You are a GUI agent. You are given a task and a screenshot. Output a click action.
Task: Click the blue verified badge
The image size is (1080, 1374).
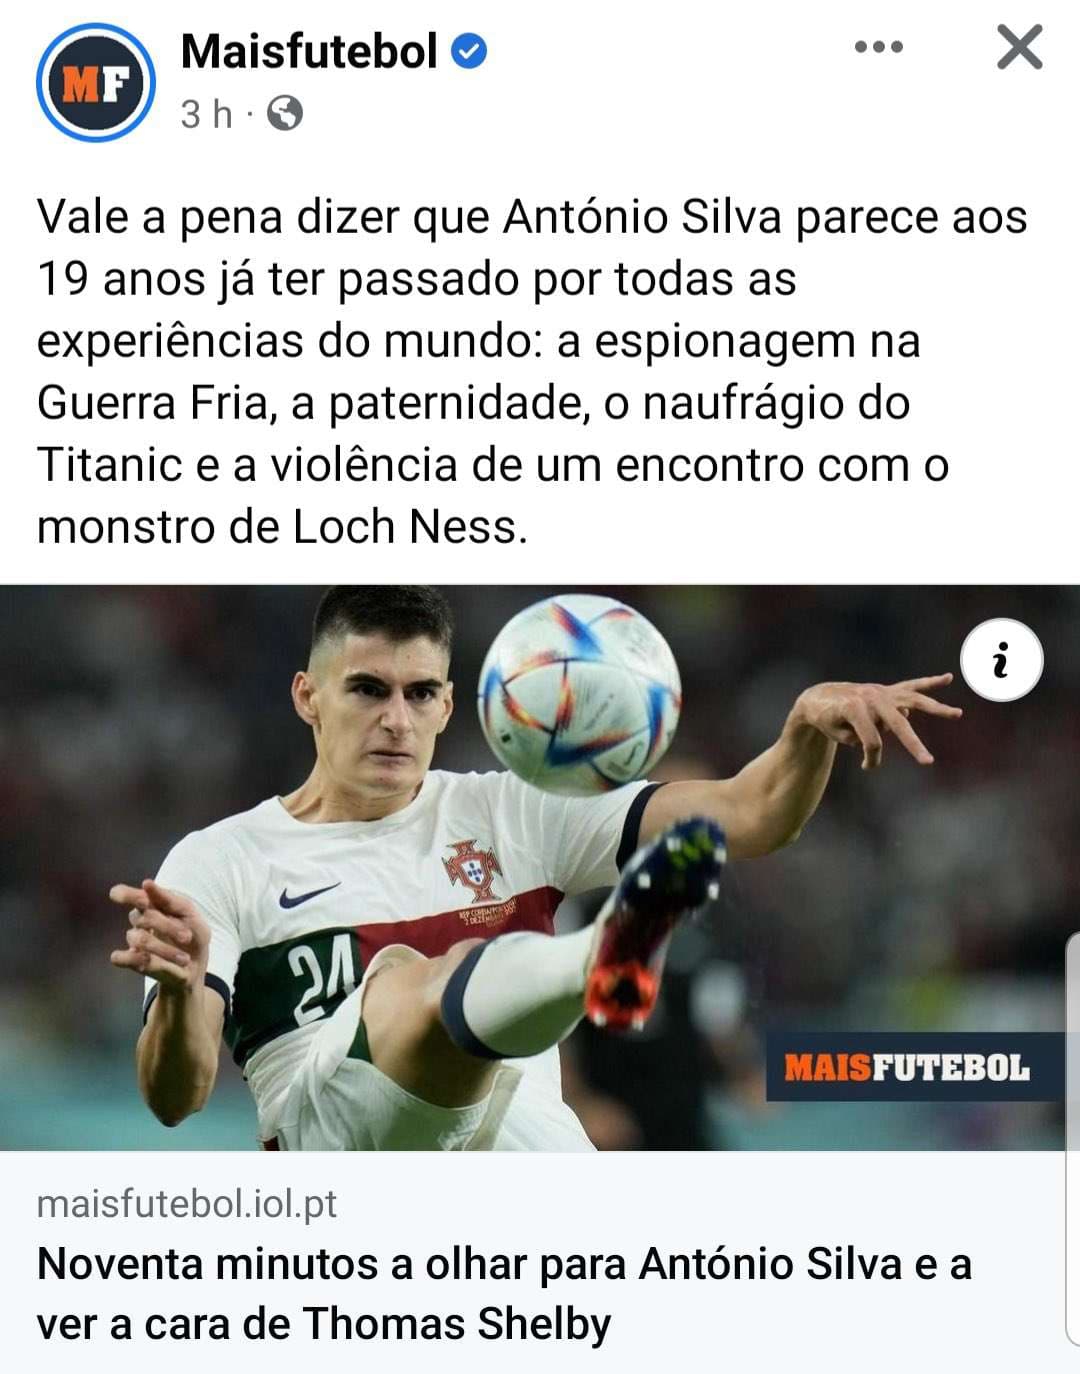[469, 51]
